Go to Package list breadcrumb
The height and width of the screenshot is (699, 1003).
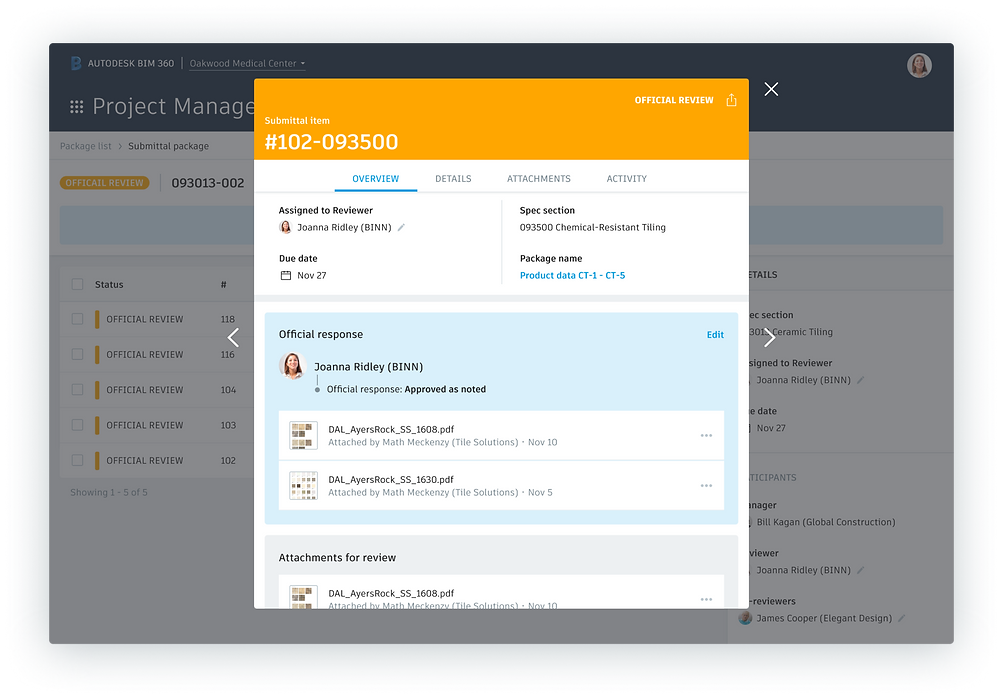coord(86,146)
